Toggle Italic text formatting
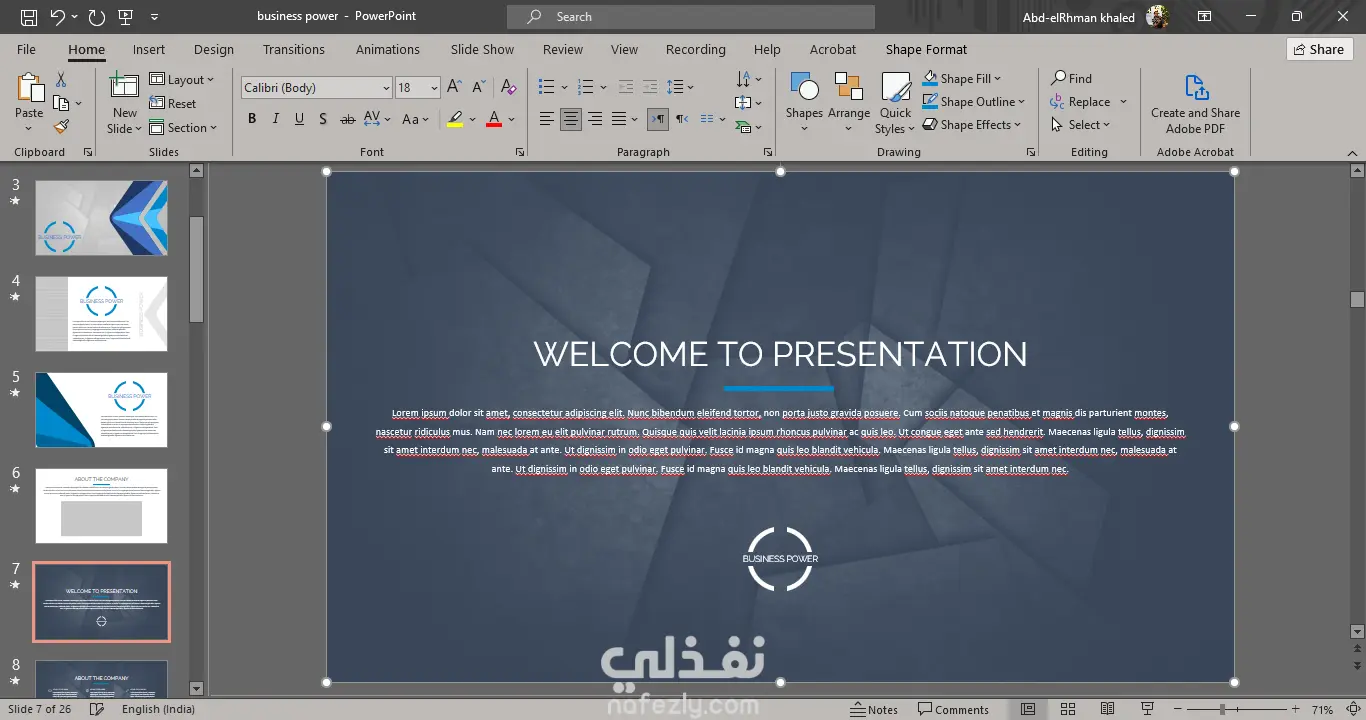Image resolution: width=1366 pixels, height=720 pixels. 276,119
